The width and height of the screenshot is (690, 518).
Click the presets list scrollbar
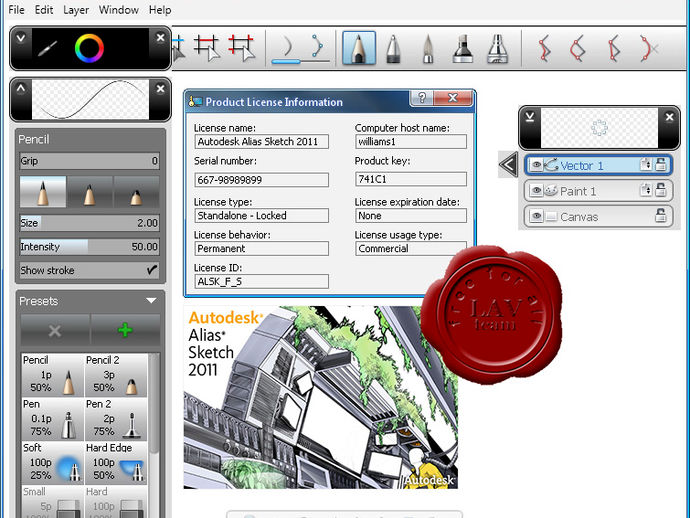pyautogui.click(x=154, y=405)
